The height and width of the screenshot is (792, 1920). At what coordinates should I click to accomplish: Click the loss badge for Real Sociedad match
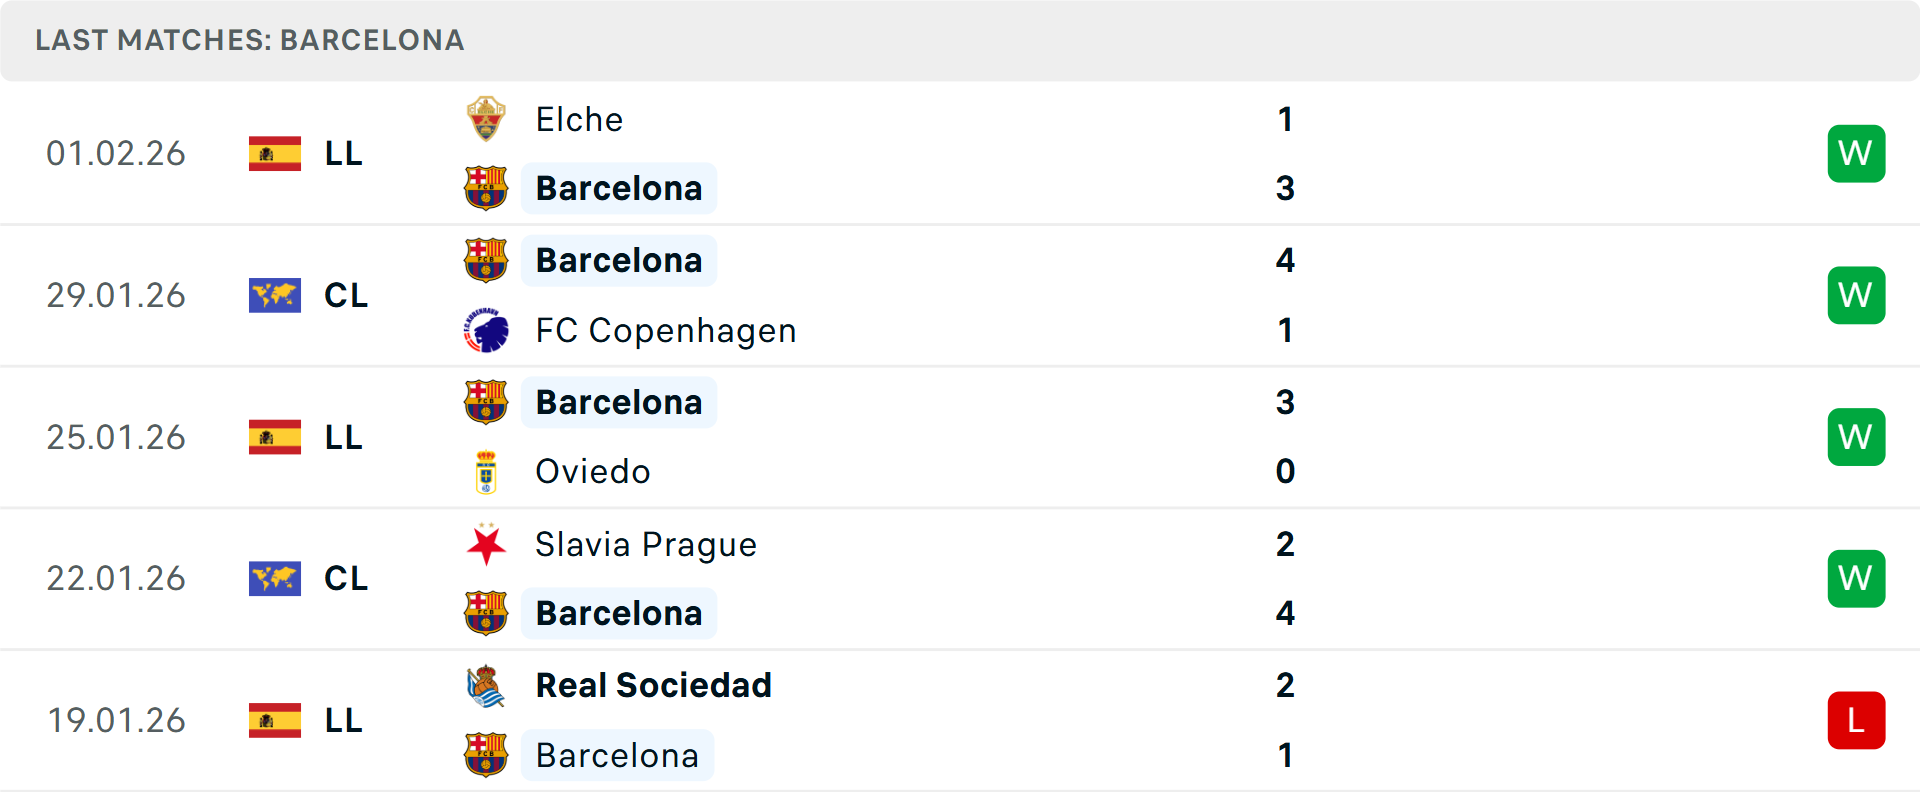tap(1856, 720)
